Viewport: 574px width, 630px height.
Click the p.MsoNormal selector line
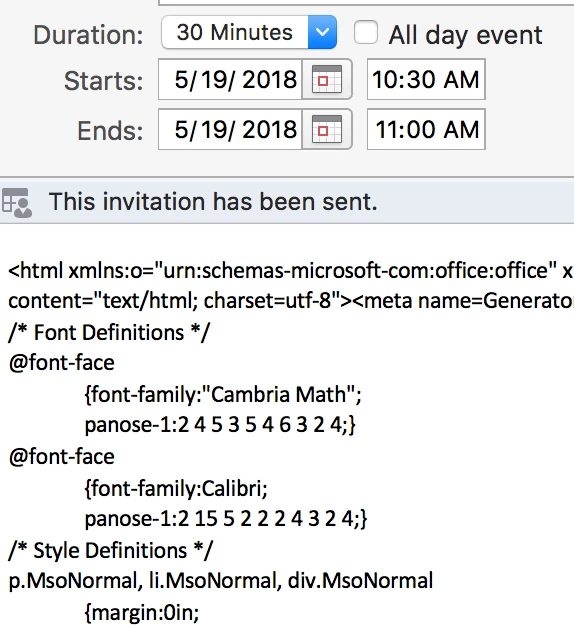221,581
